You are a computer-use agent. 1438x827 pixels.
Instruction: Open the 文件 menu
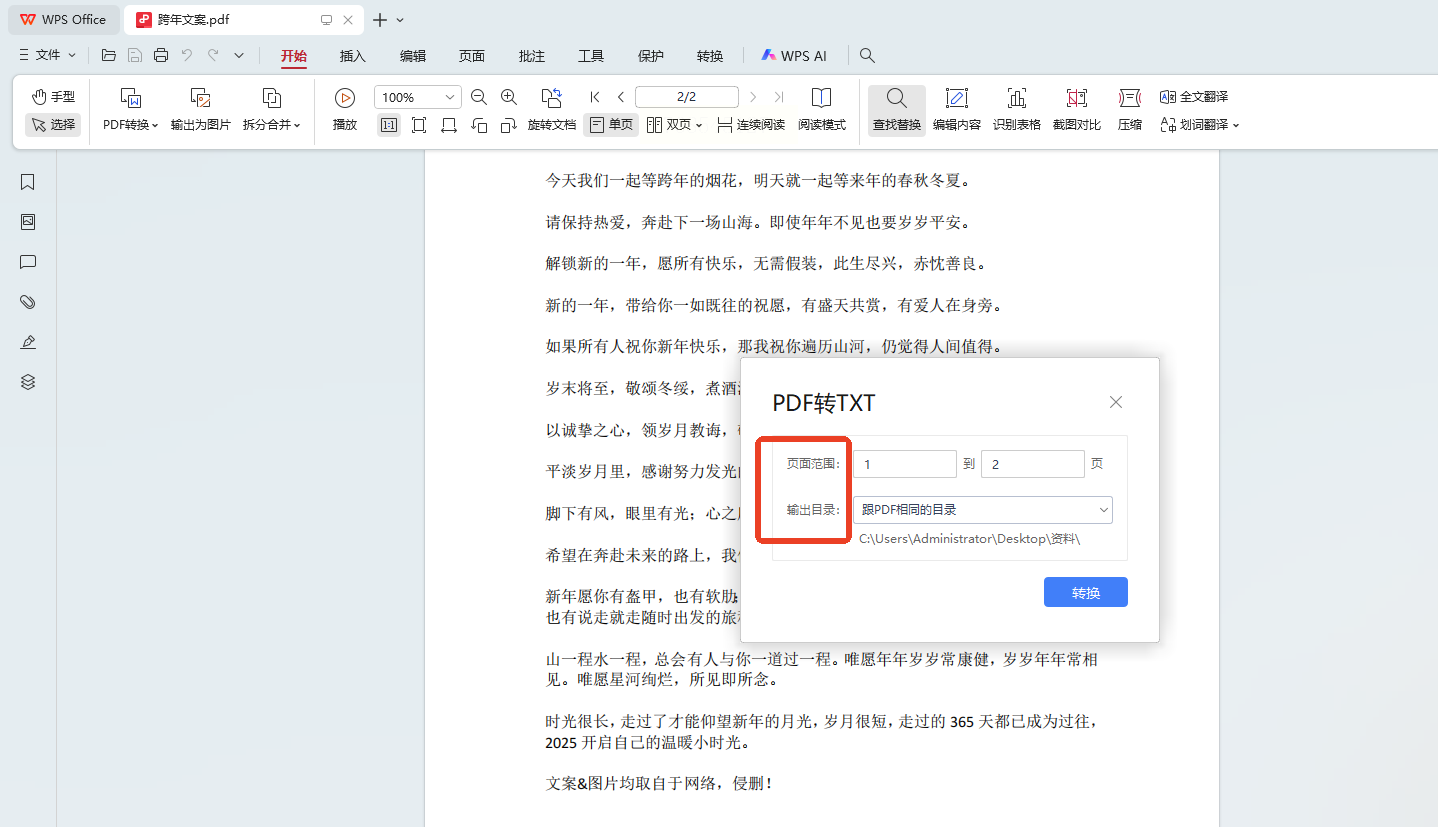47,55
